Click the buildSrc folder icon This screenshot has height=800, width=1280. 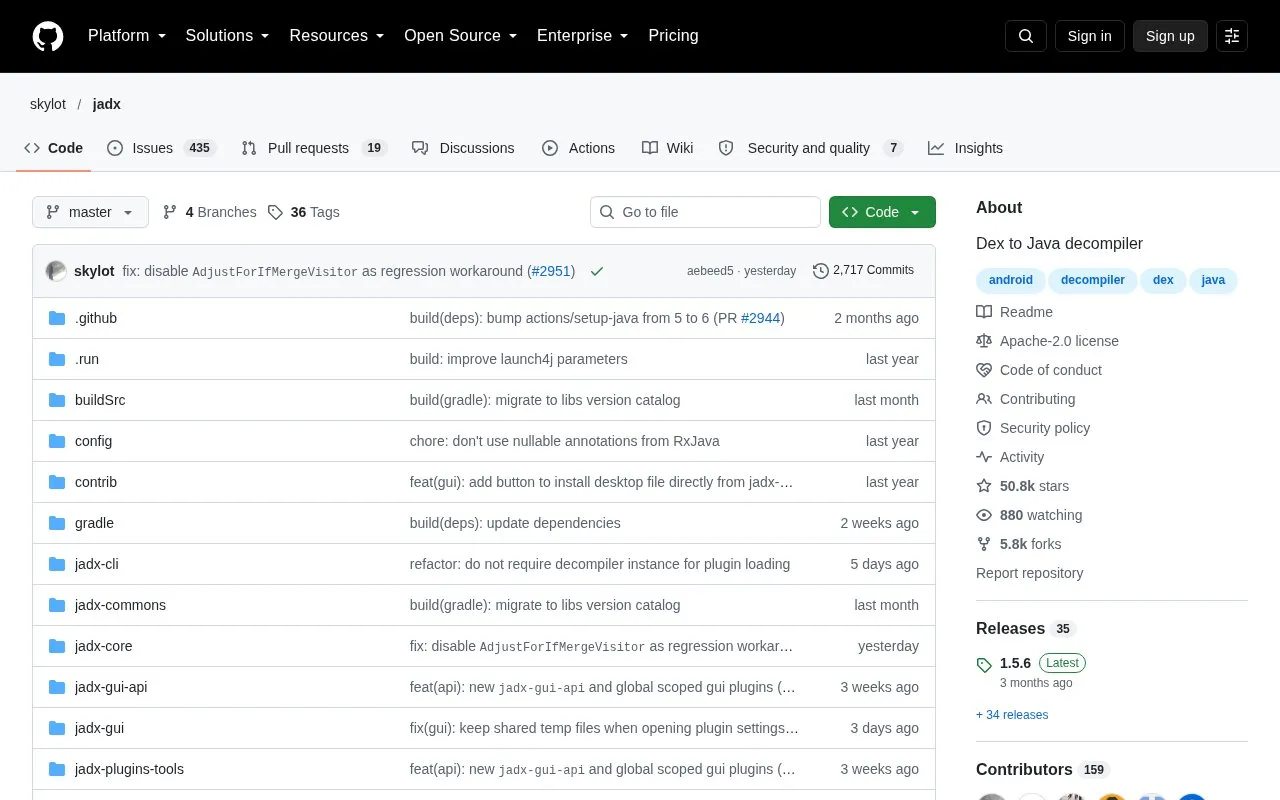(57, 400)
